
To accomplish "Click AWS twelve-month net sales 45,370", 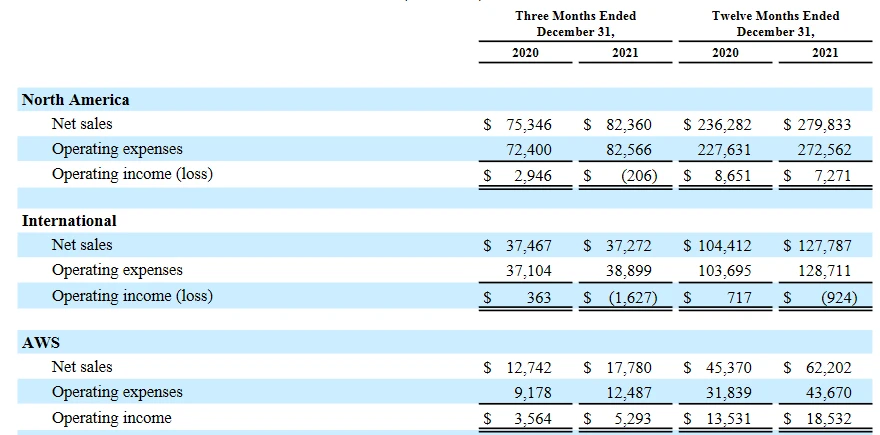I will pyautogui.click(x=726, y=368).
